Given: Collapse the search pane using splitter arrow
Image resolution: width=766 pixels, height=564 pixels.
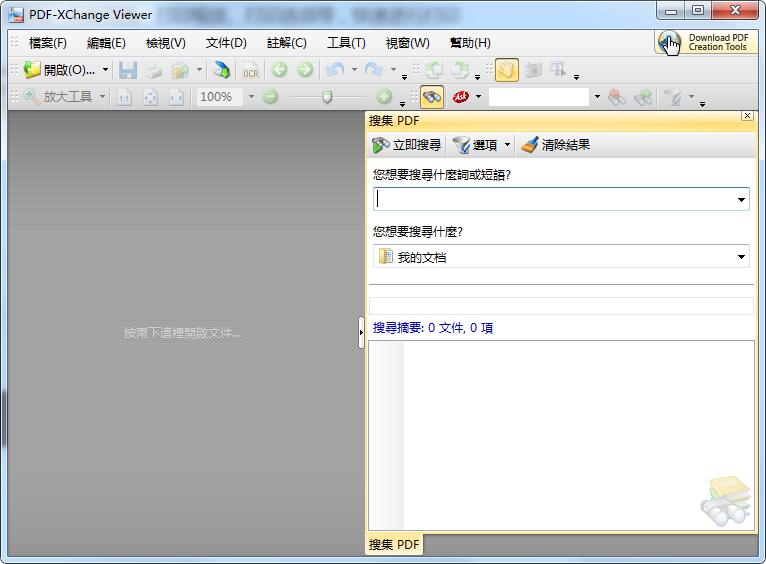Looking at the screenshot, I should (361, 333).
